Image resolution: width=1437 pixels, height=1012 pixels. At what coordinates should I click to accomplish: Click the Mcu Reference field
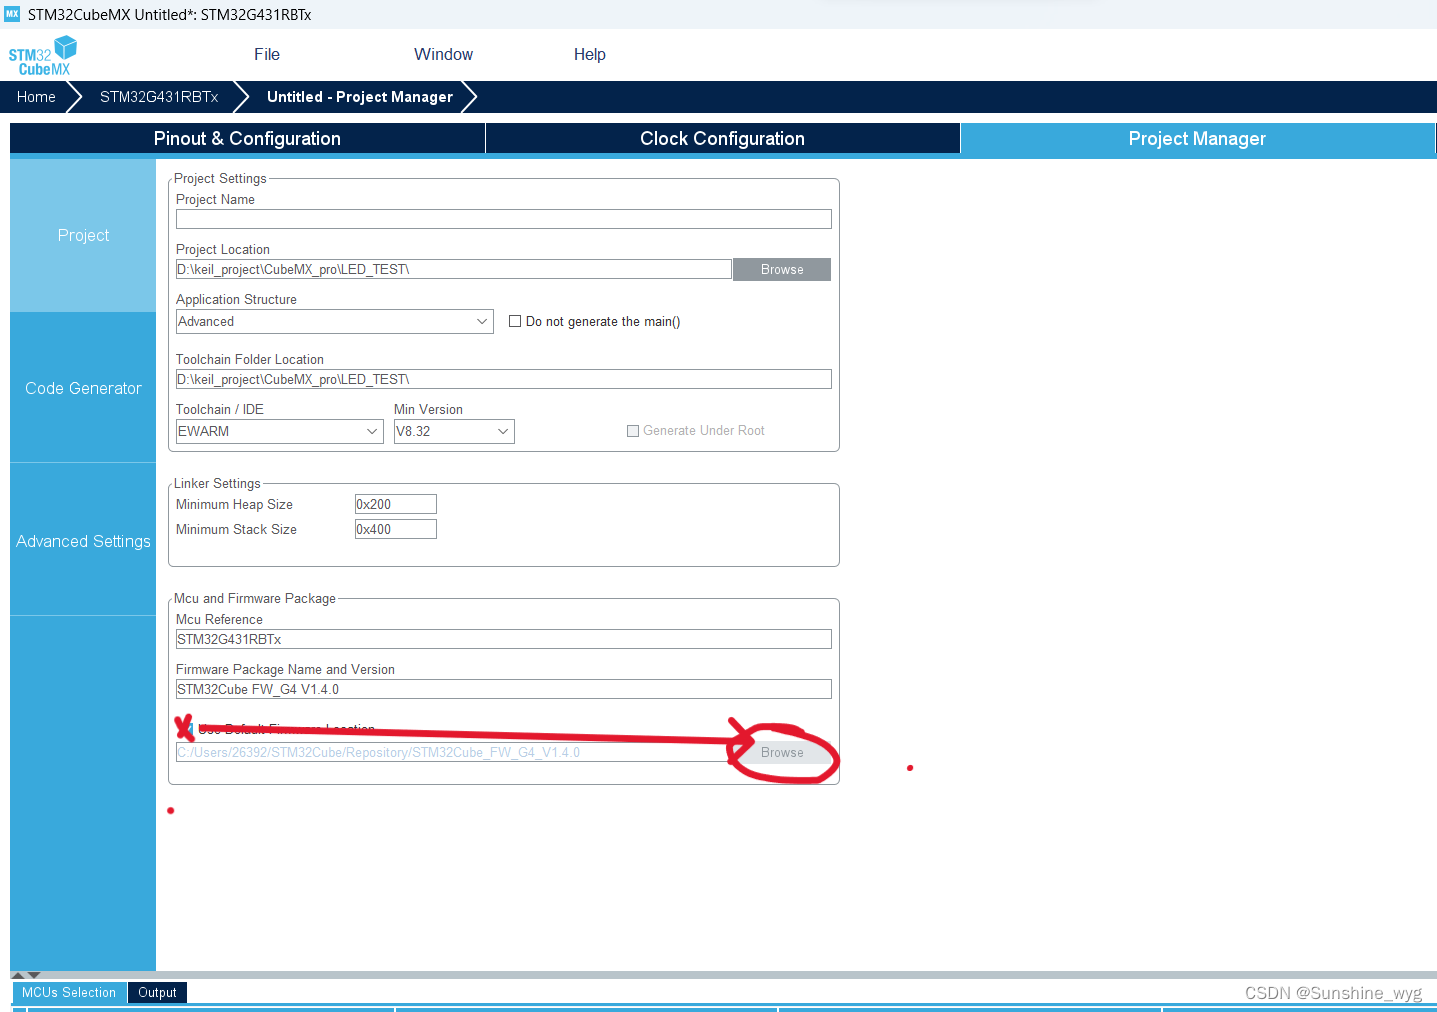click(504, 639)
